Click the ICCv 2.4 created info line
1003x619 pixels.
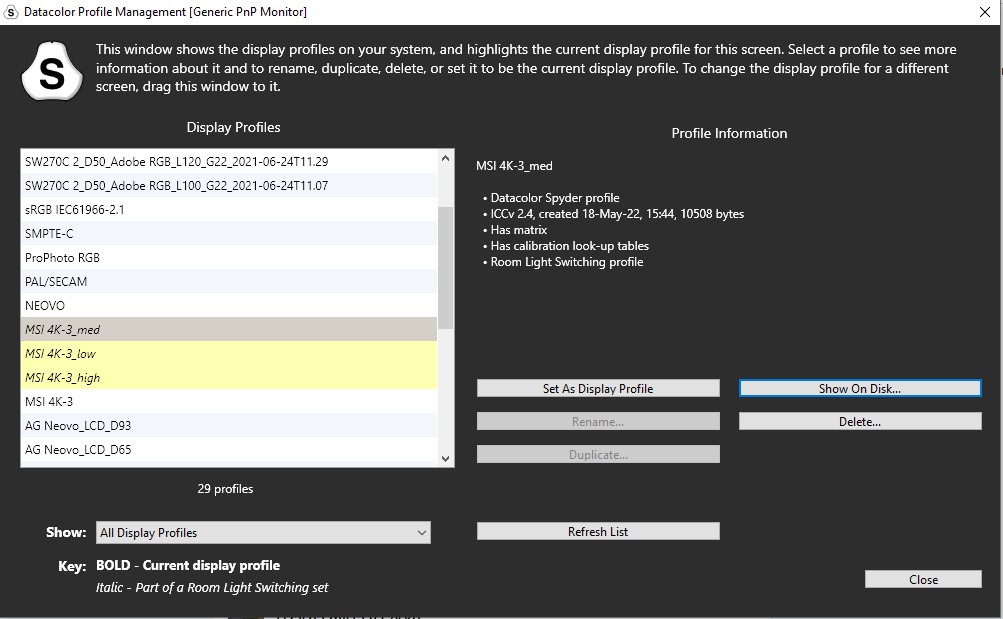[613, 214]
